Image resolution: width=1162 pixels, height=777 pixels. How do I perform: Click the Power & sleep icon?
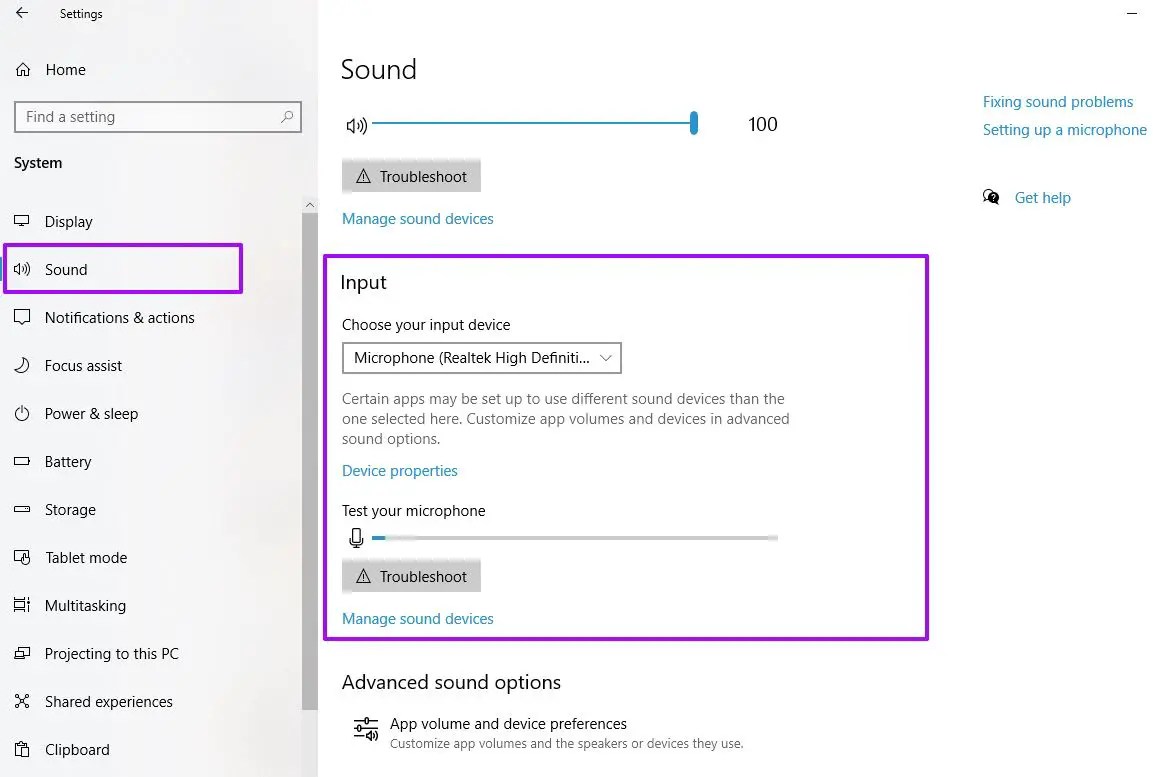pyautogui.click(x=22, y=413)
